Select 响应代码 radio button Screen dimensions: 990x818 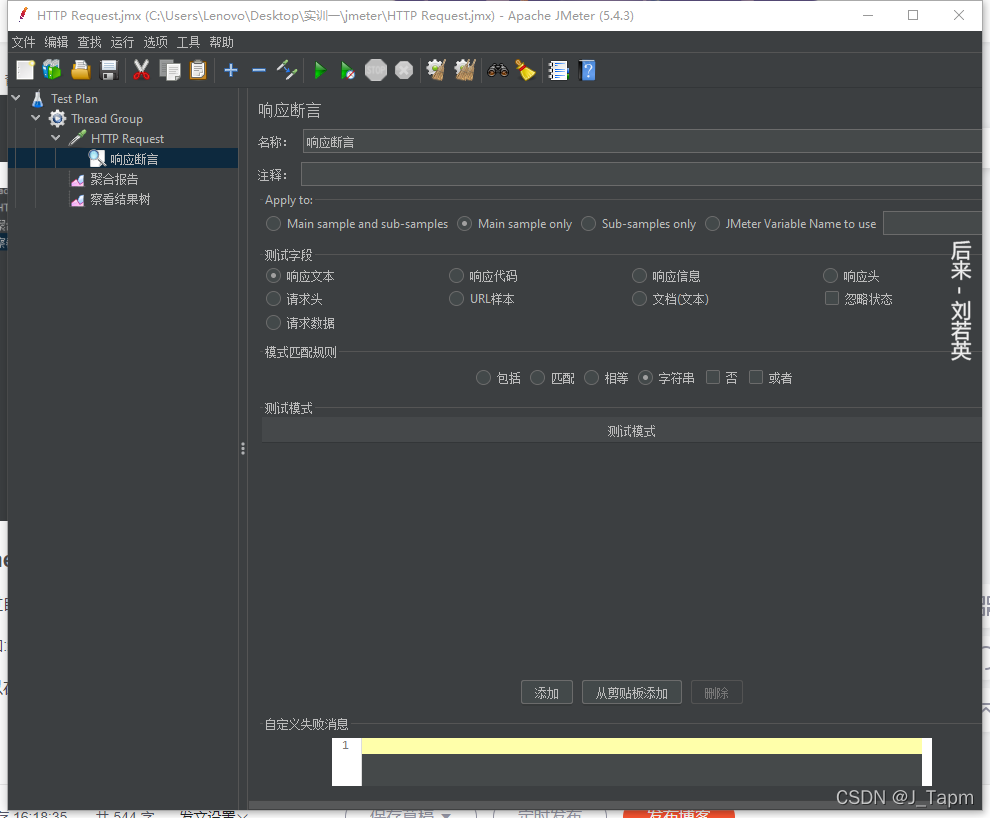tap(456, 276)
